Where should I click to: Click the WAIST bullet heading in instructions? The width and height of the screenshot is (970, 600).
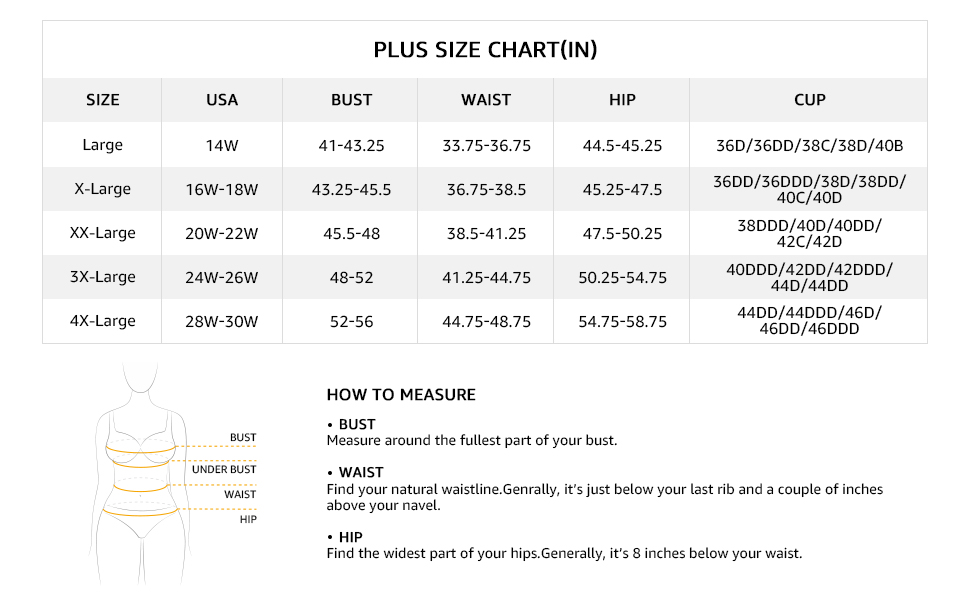pyautogui.click(x=361, y=472)
